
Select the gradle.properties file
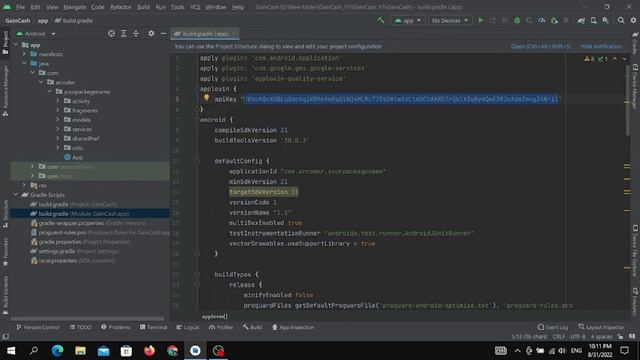click(80, 242)
